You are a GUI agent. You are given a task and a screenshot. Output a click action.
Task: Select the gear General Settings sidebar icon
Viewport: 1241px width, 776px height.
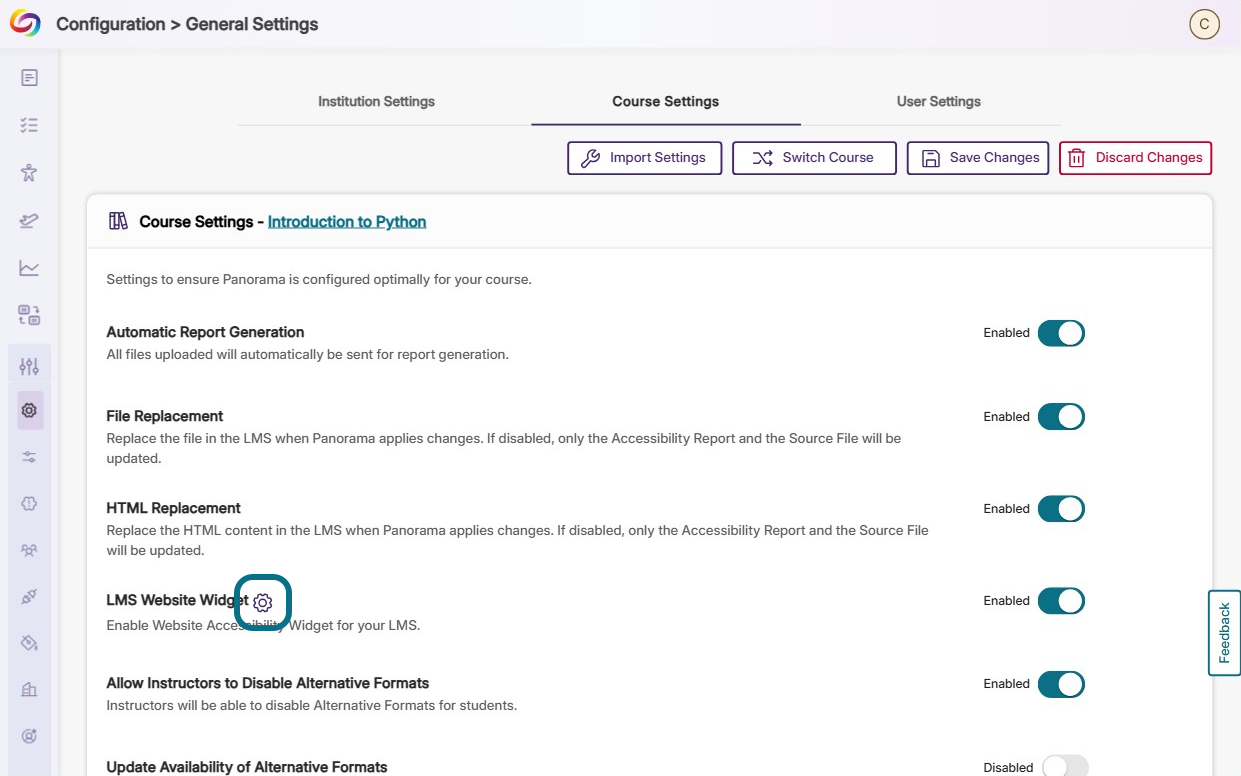[29, 410]
